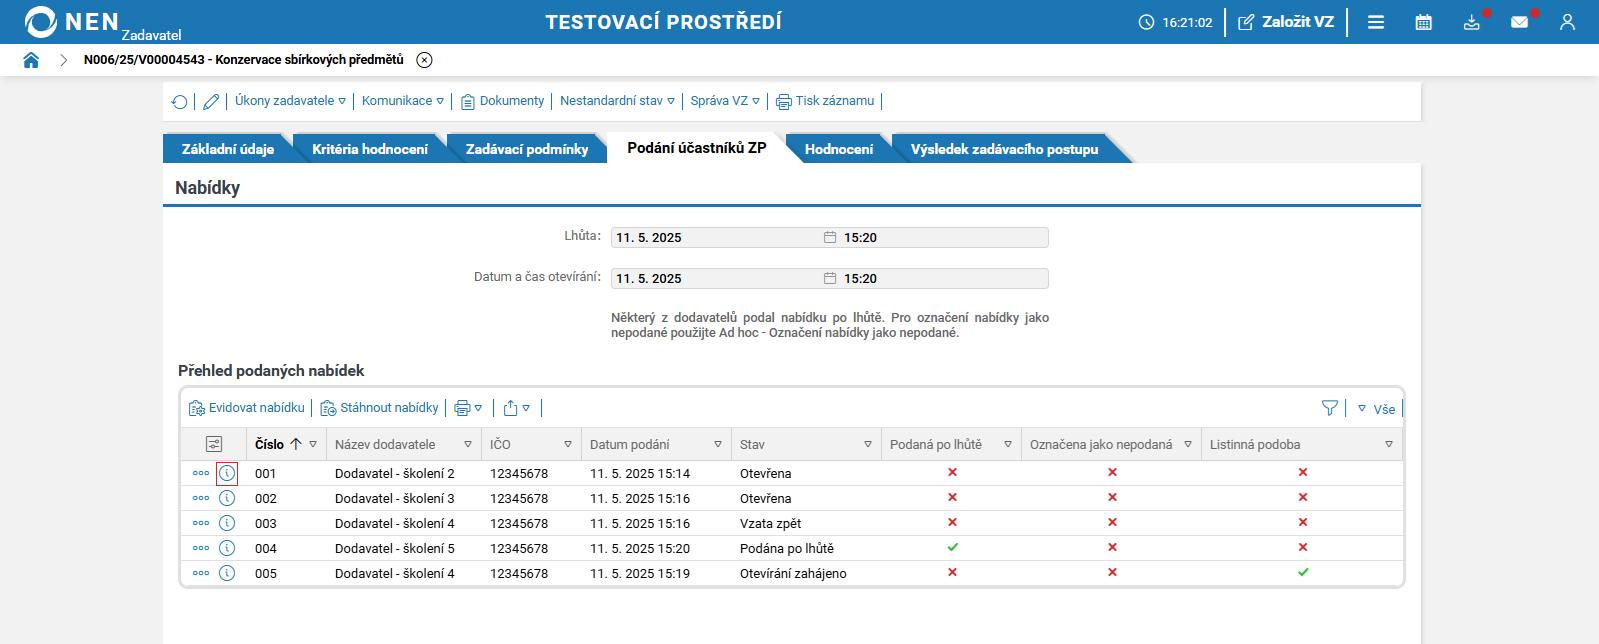Switch to Výsledek zadávacího postupu tab
Viewport: 1599px width, 644px height.
(x=1004, y=149)
